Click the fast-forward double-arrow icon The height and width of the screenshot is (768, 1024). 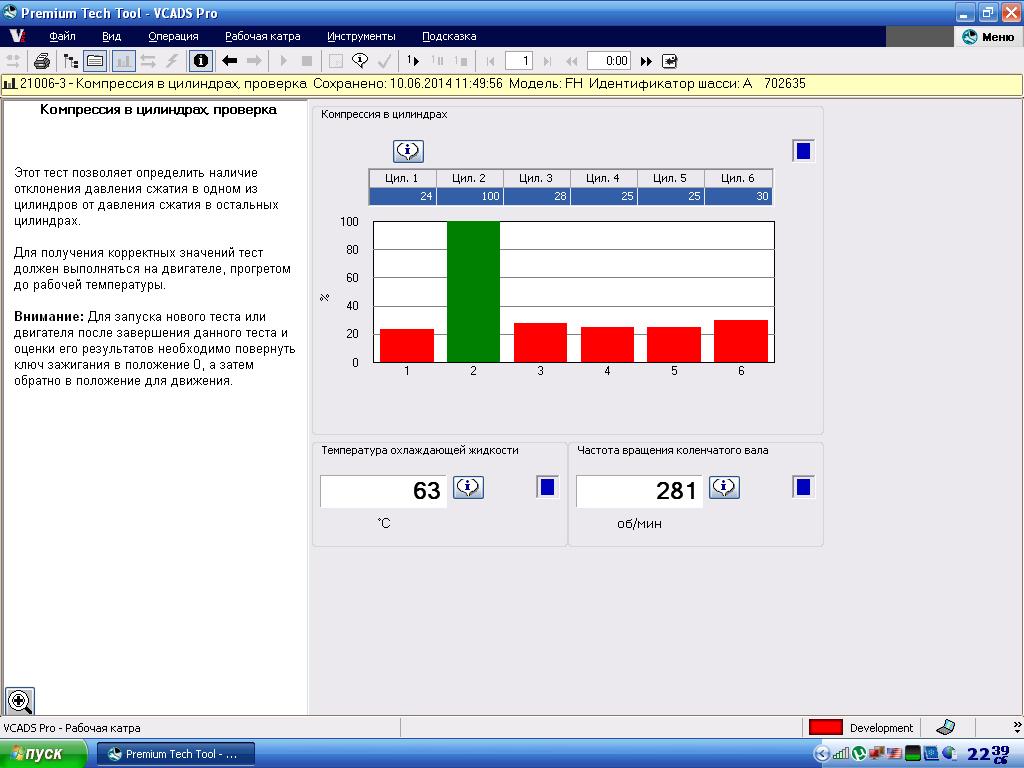[646, 61]
